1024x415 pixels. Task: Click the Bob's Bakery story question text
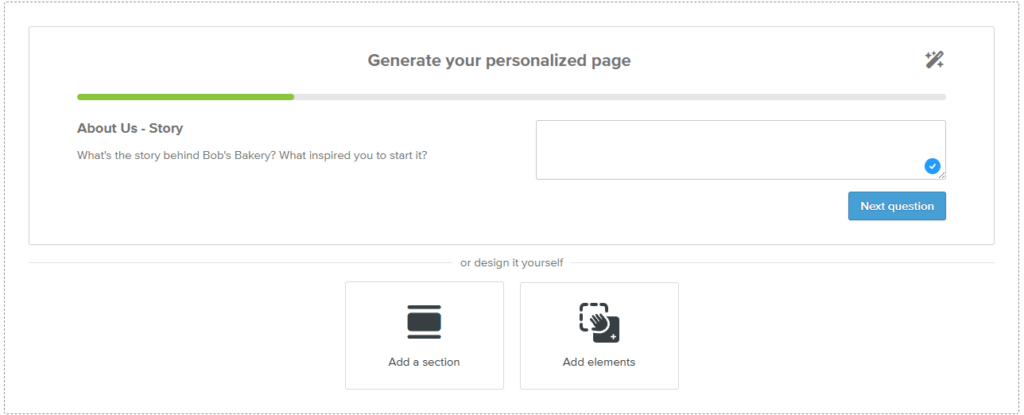252,156
